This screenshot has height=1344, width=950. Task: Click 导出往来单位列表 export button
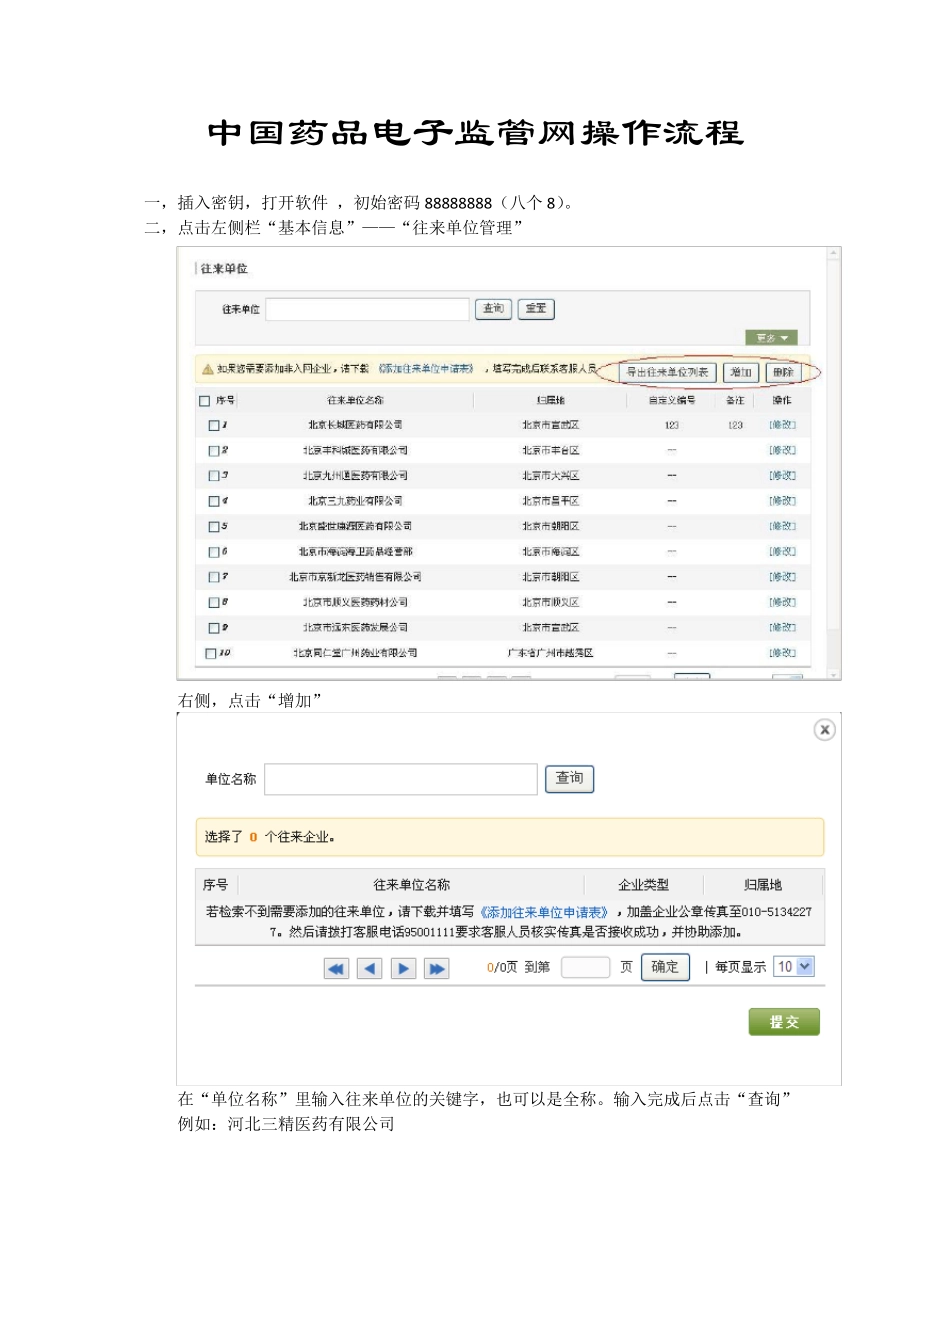(x=667, y=373)
